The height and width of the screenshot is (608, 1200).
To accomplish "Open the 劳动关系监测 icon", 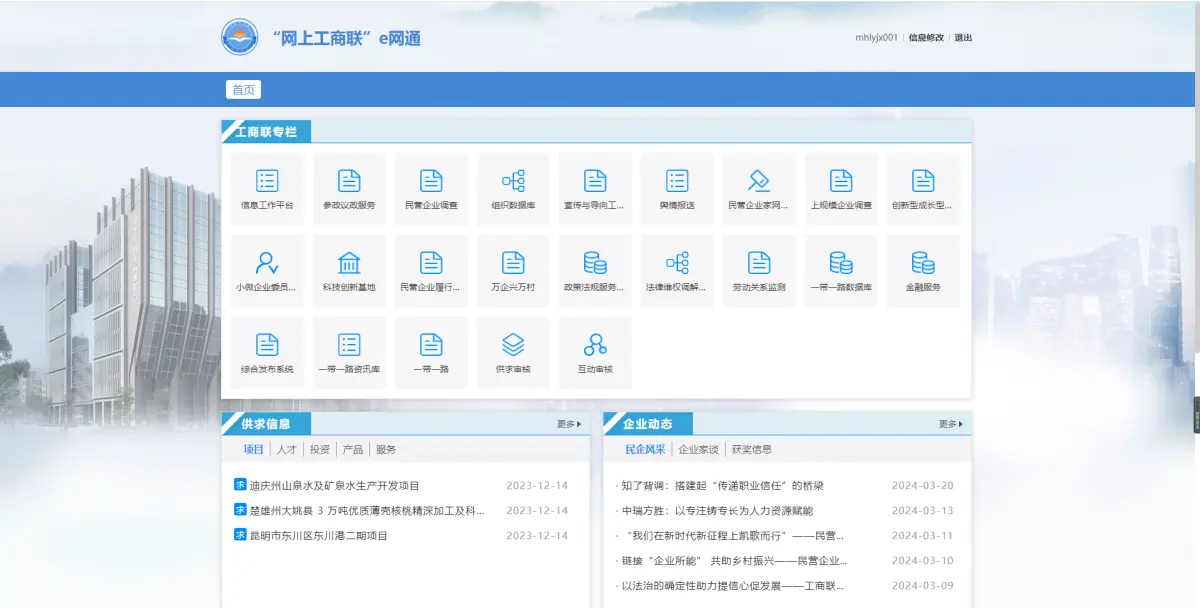I will pos(759,263).
